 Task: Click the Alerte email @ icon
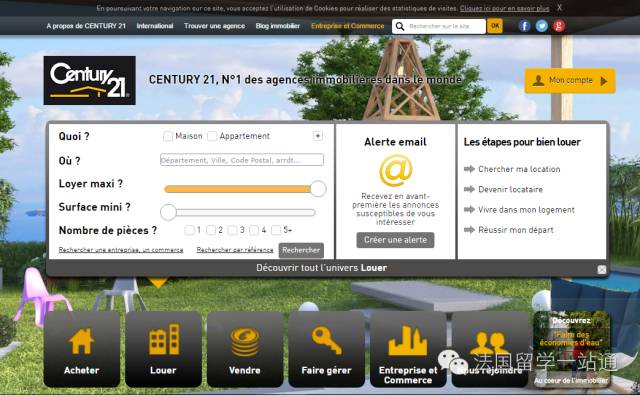(396, 170)
